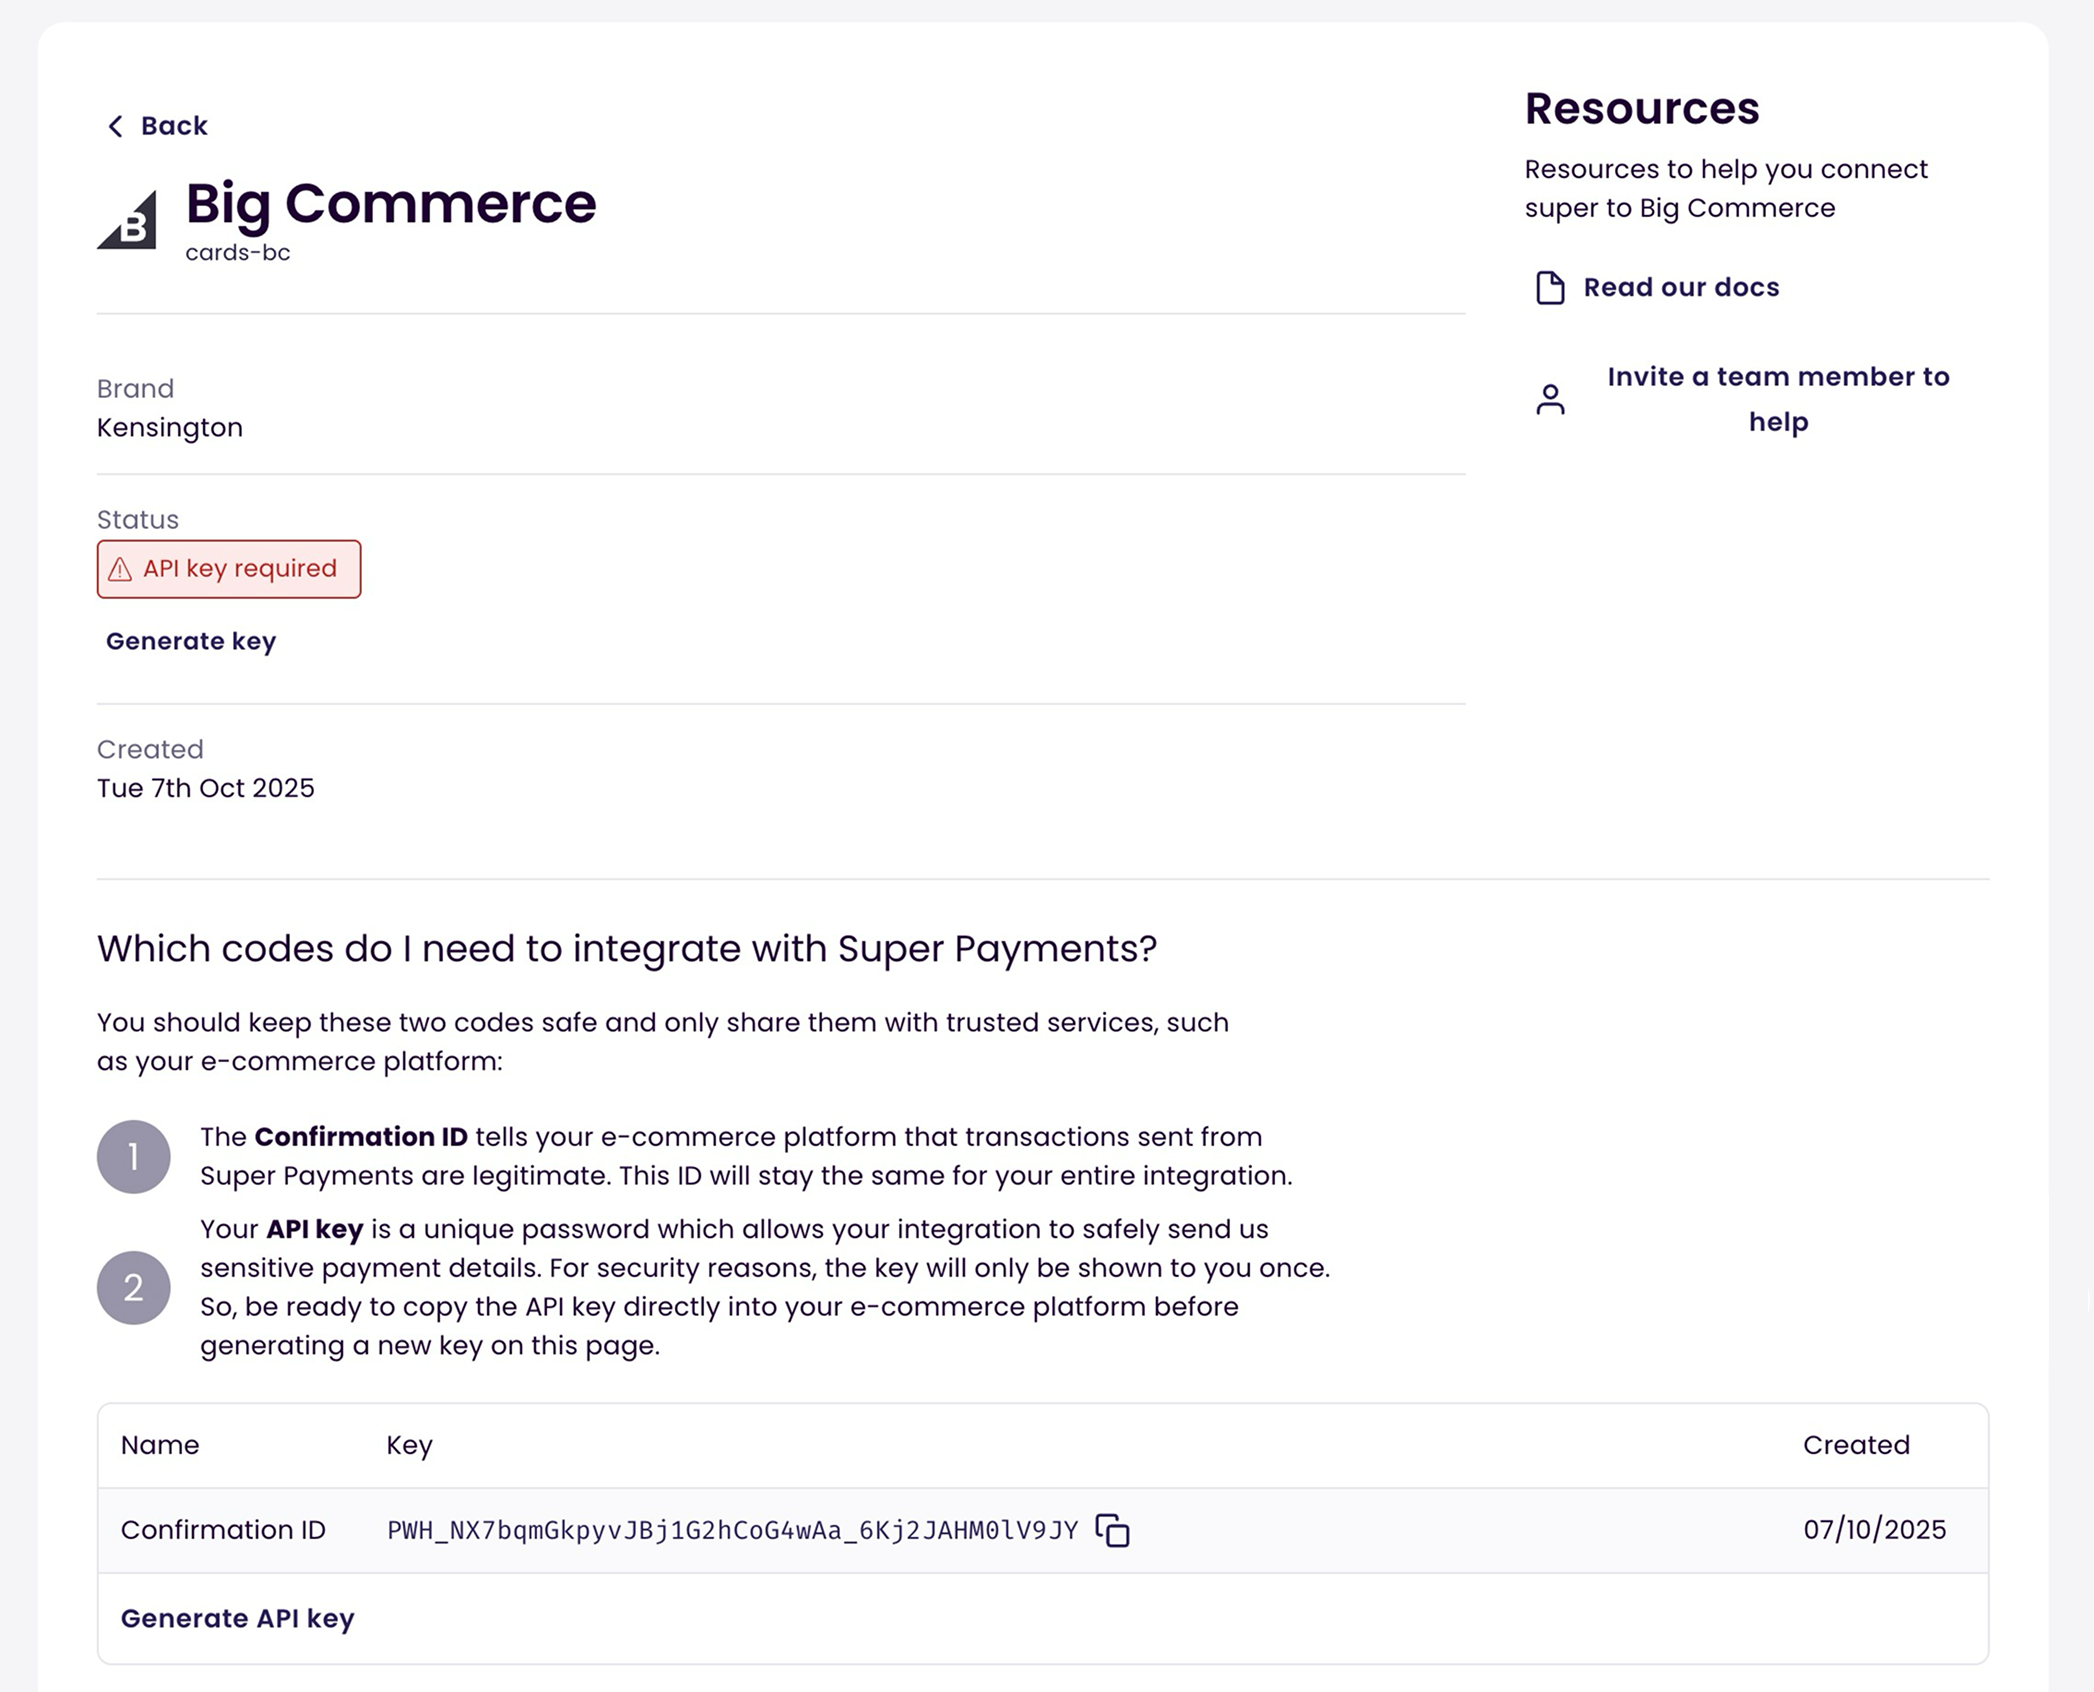Click the Created column header in the table
Screen dimensions: 2094x1692
[x=1856, y=1445]
